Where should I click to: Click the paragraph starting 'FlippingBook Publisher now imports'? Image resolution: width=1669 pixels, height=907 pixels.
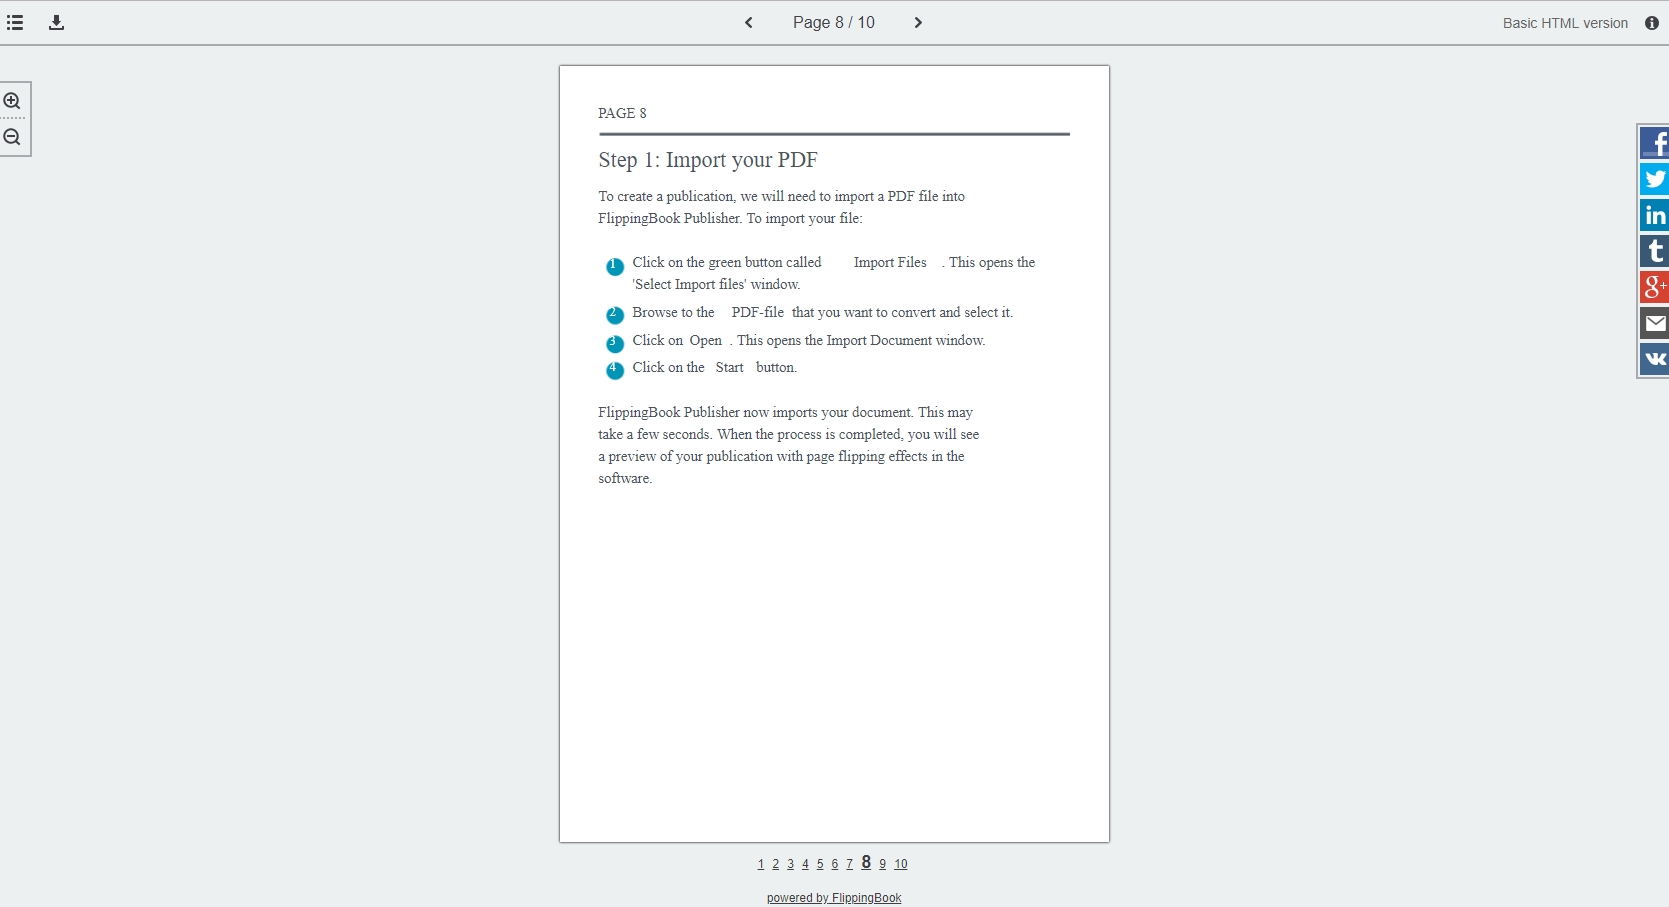[789, 445]
